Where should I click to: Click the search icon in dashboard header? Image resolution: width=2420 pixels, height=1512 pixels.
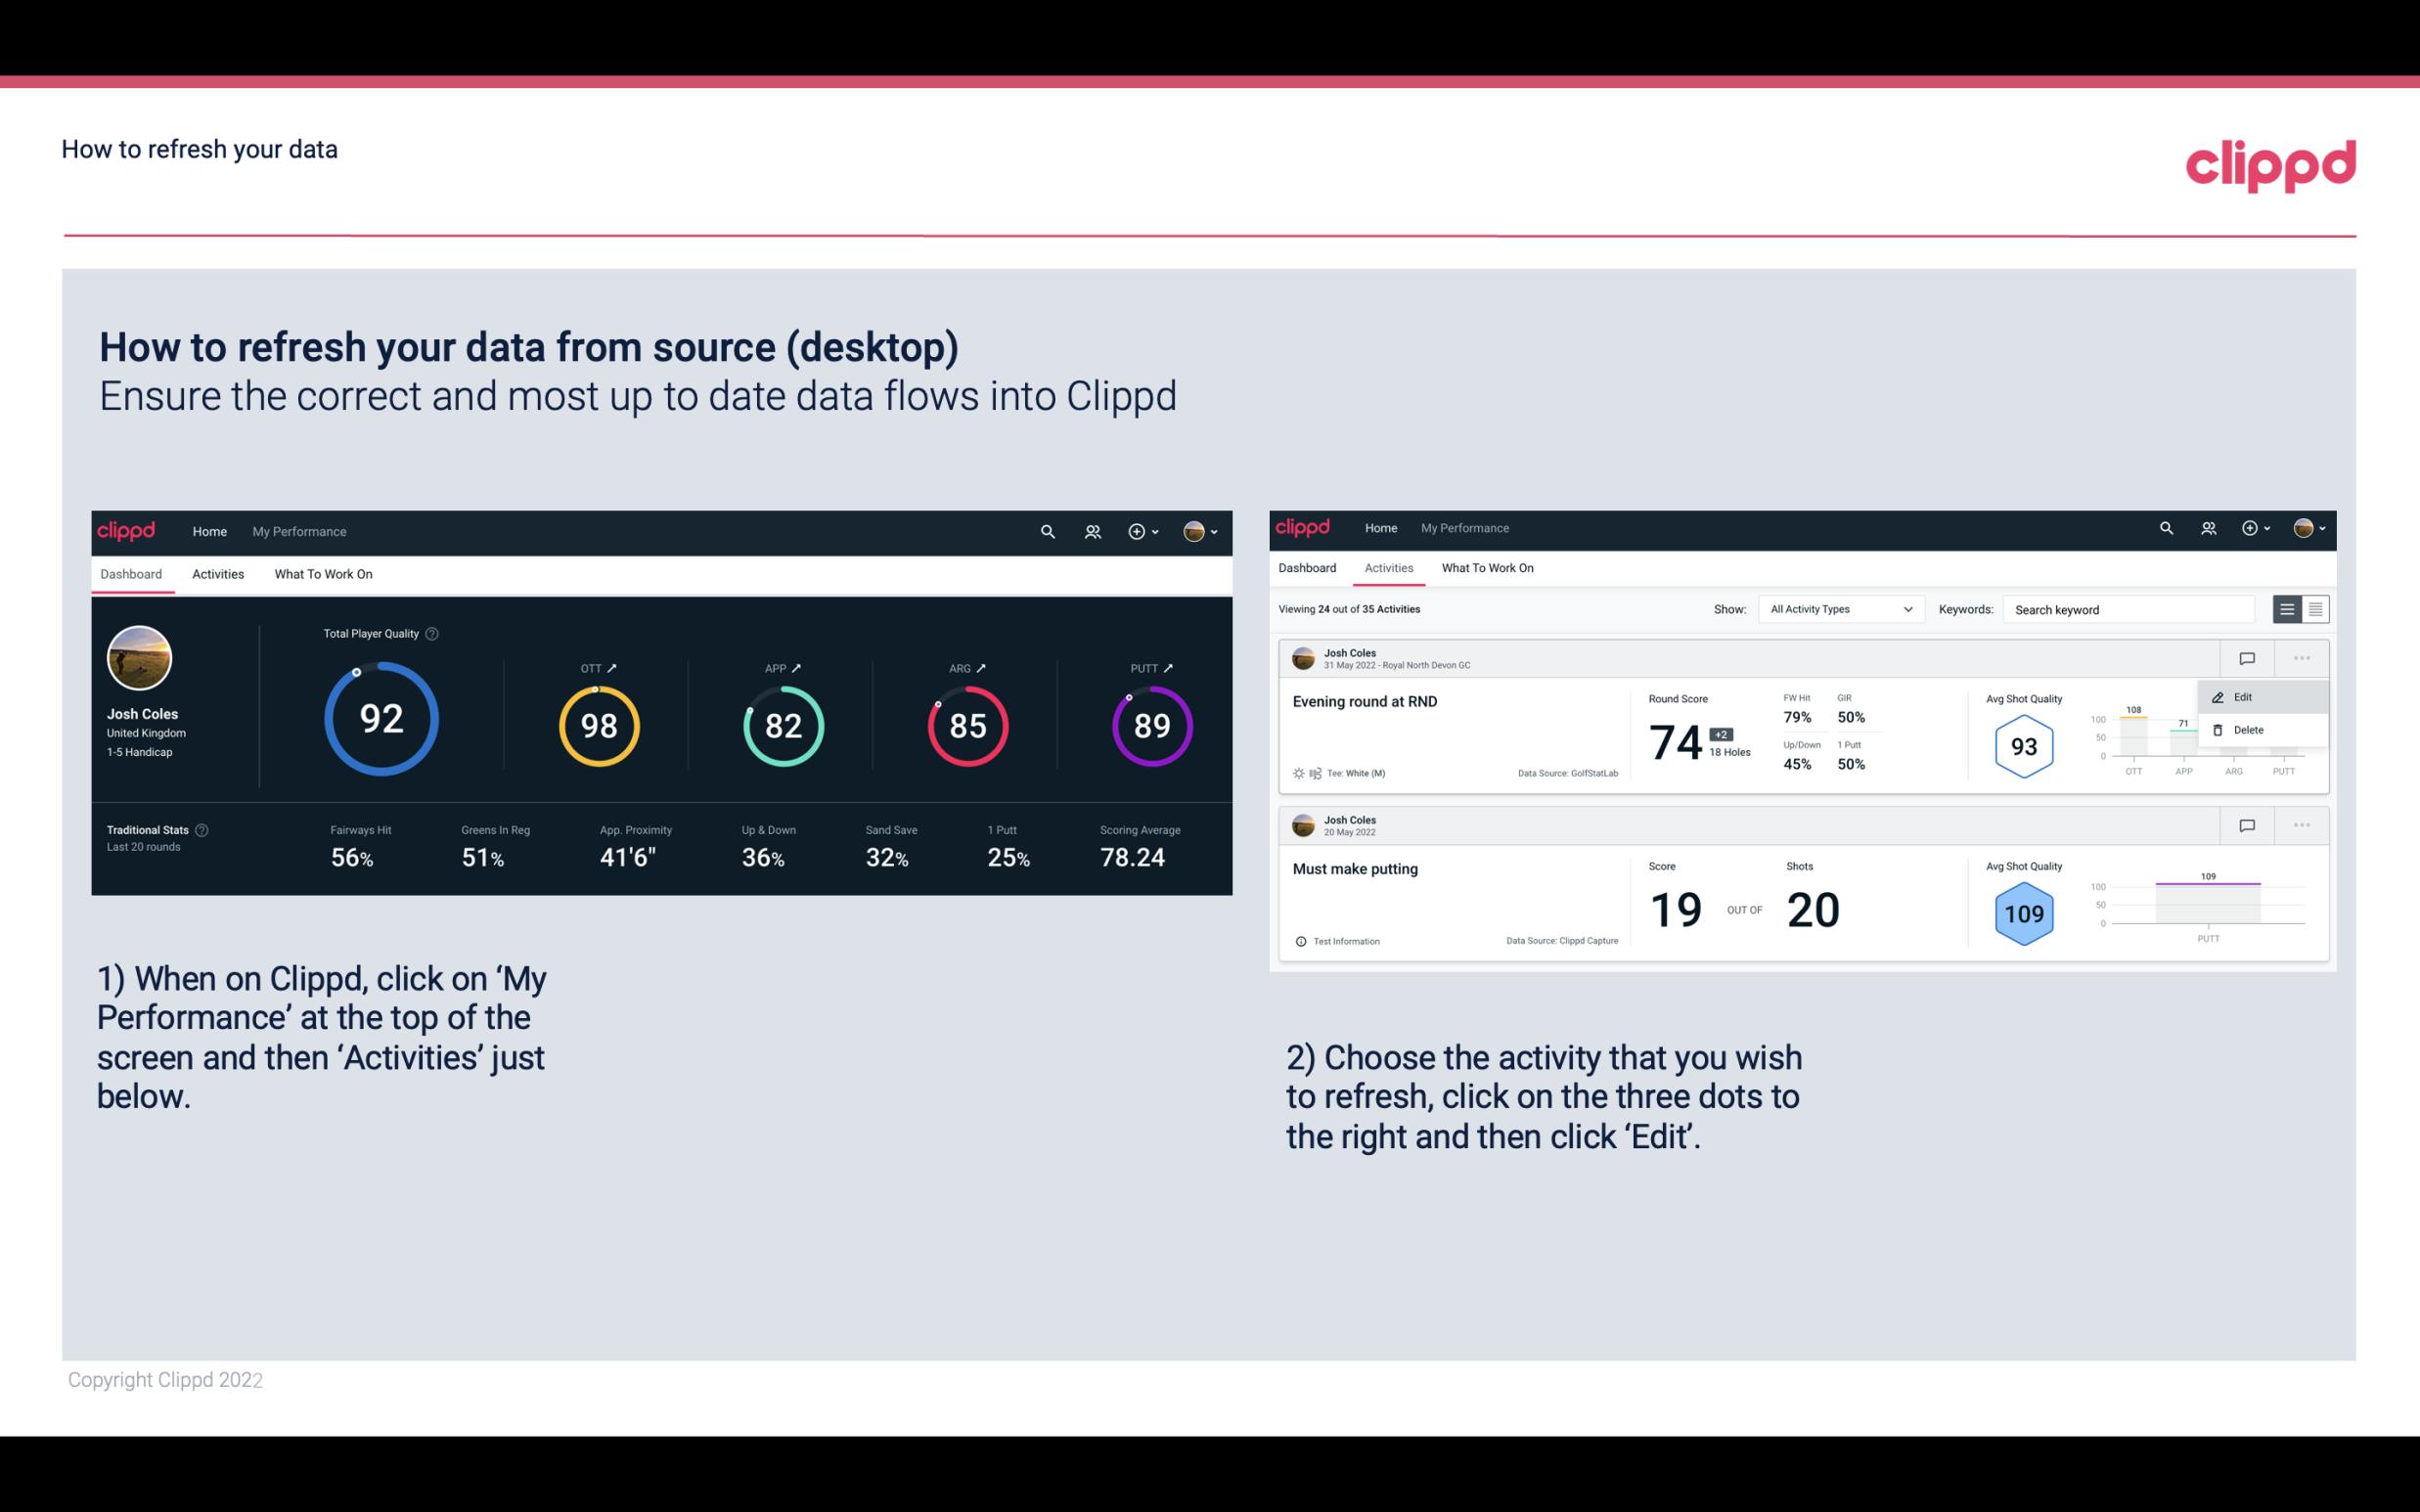[1046, 529]
